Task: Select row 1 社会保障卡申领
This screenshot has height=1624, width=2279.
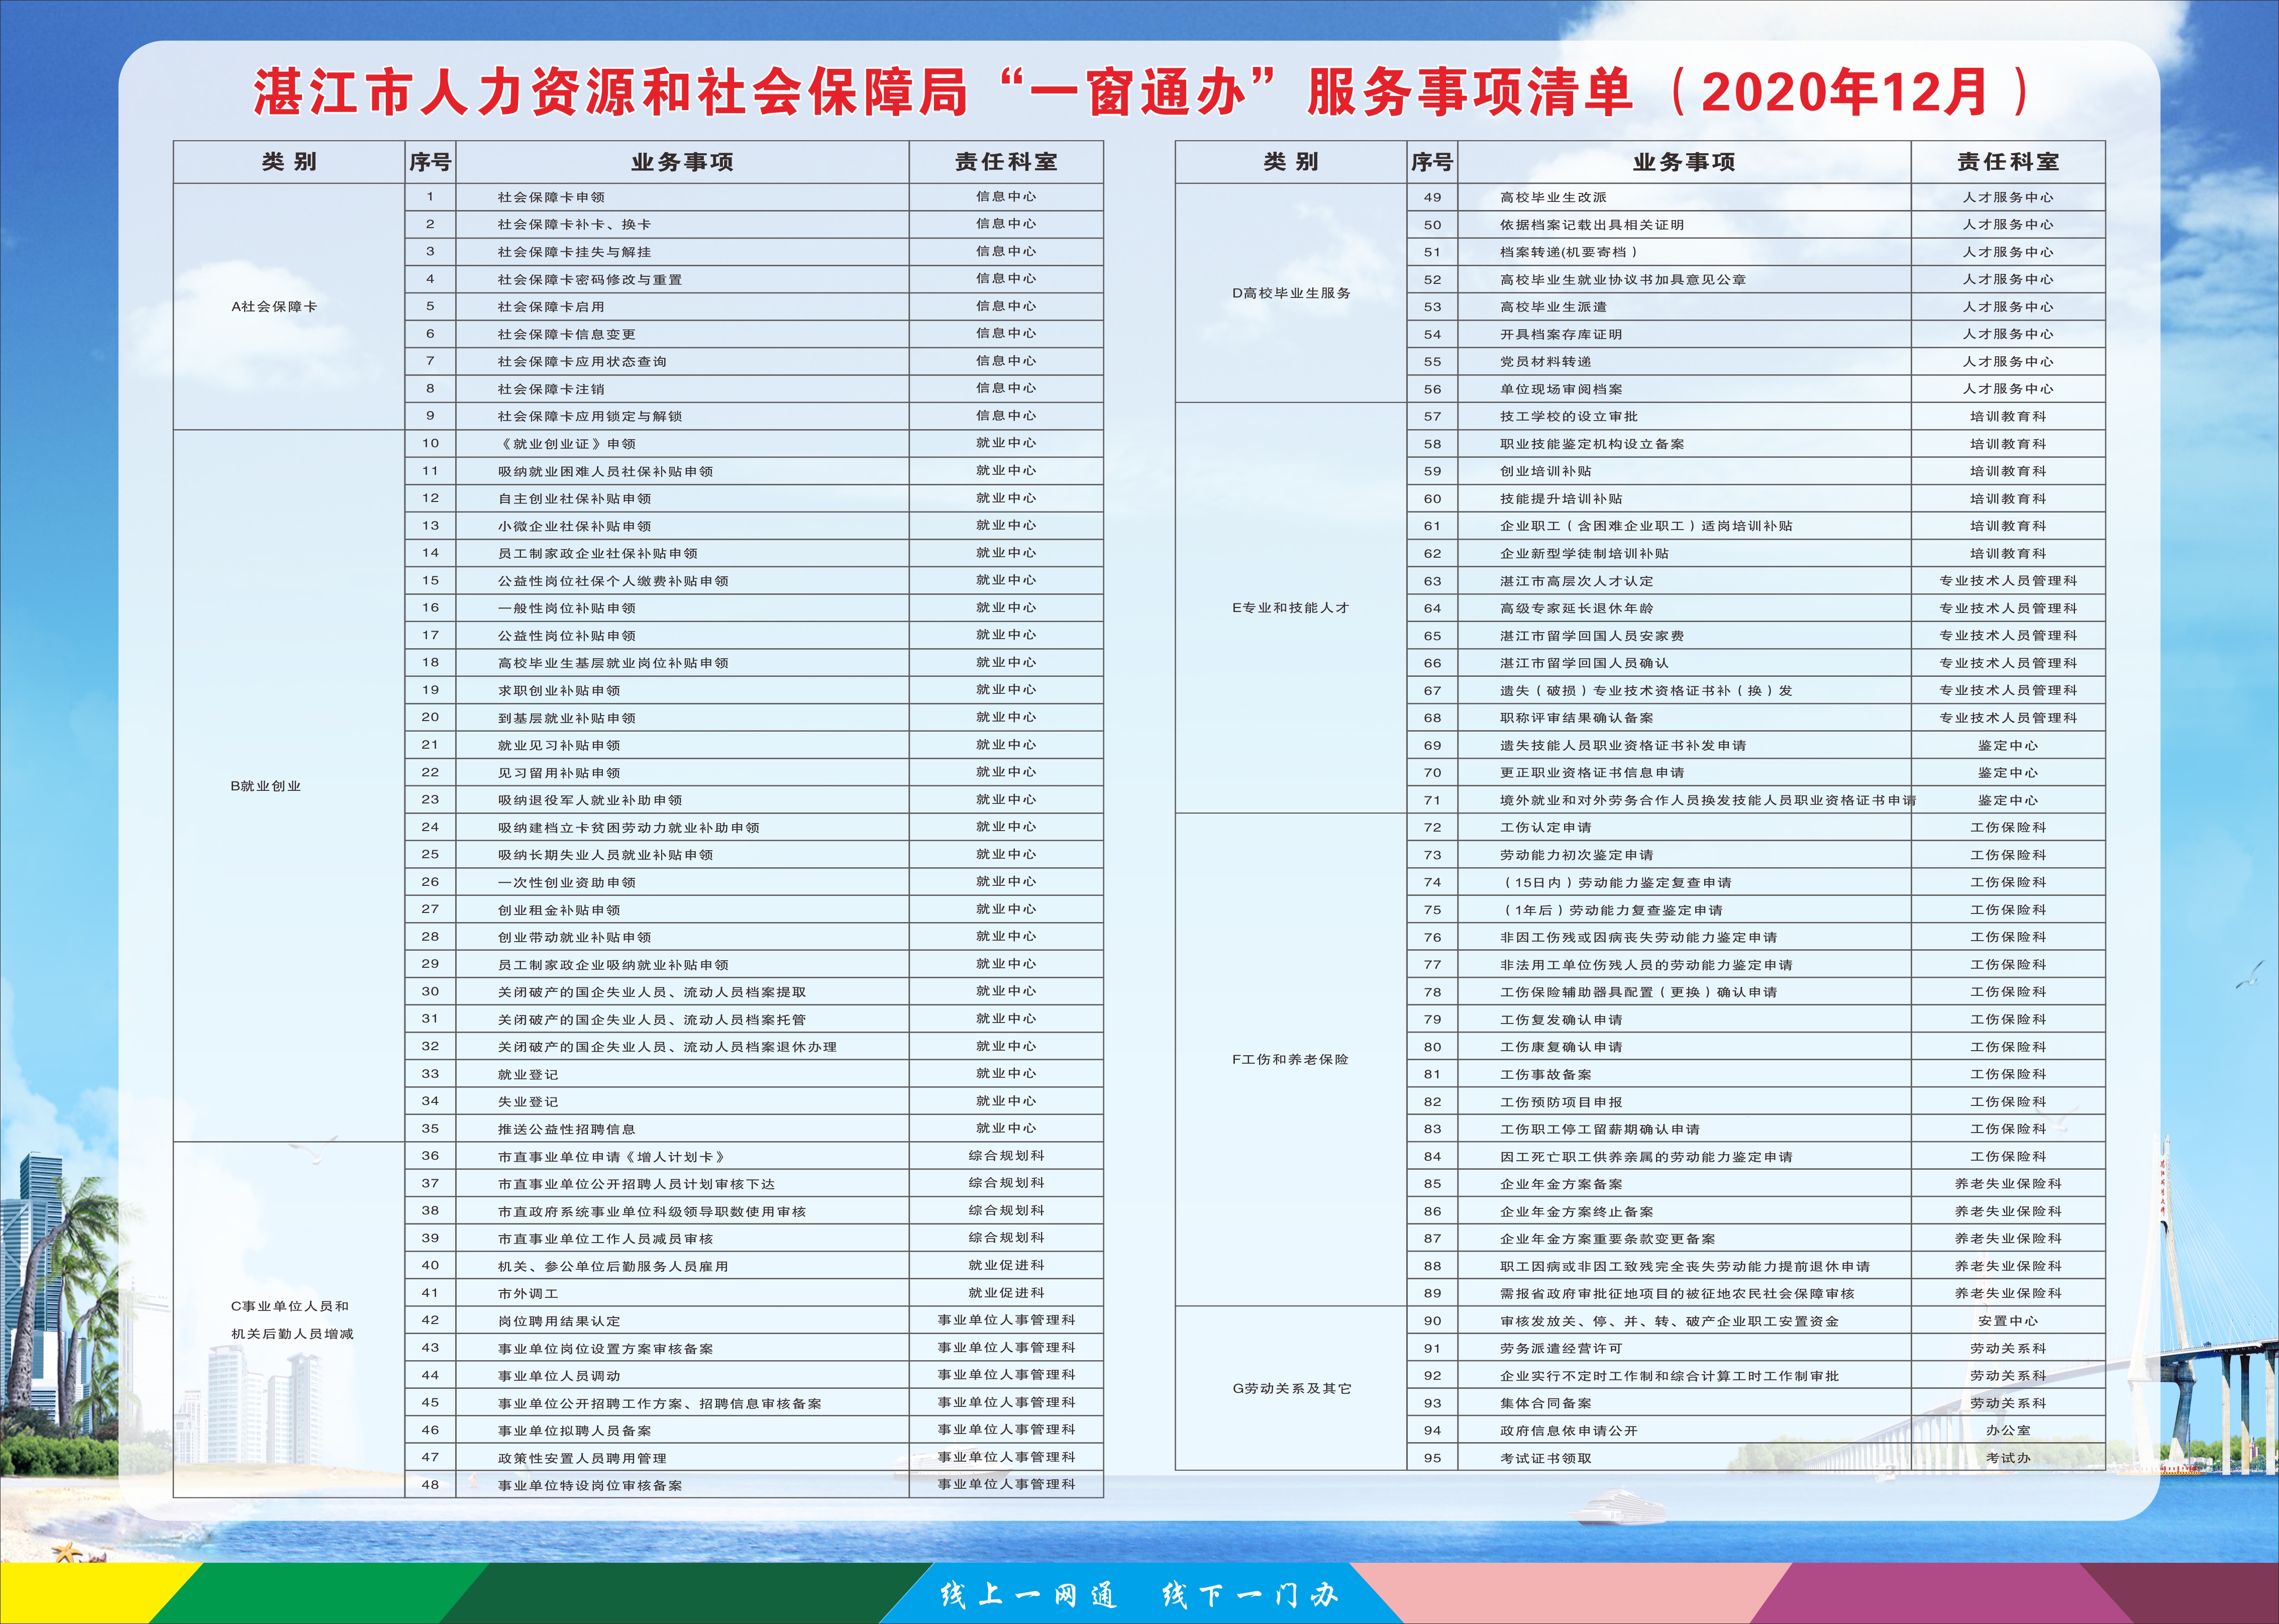Action: tap(551, 198)
